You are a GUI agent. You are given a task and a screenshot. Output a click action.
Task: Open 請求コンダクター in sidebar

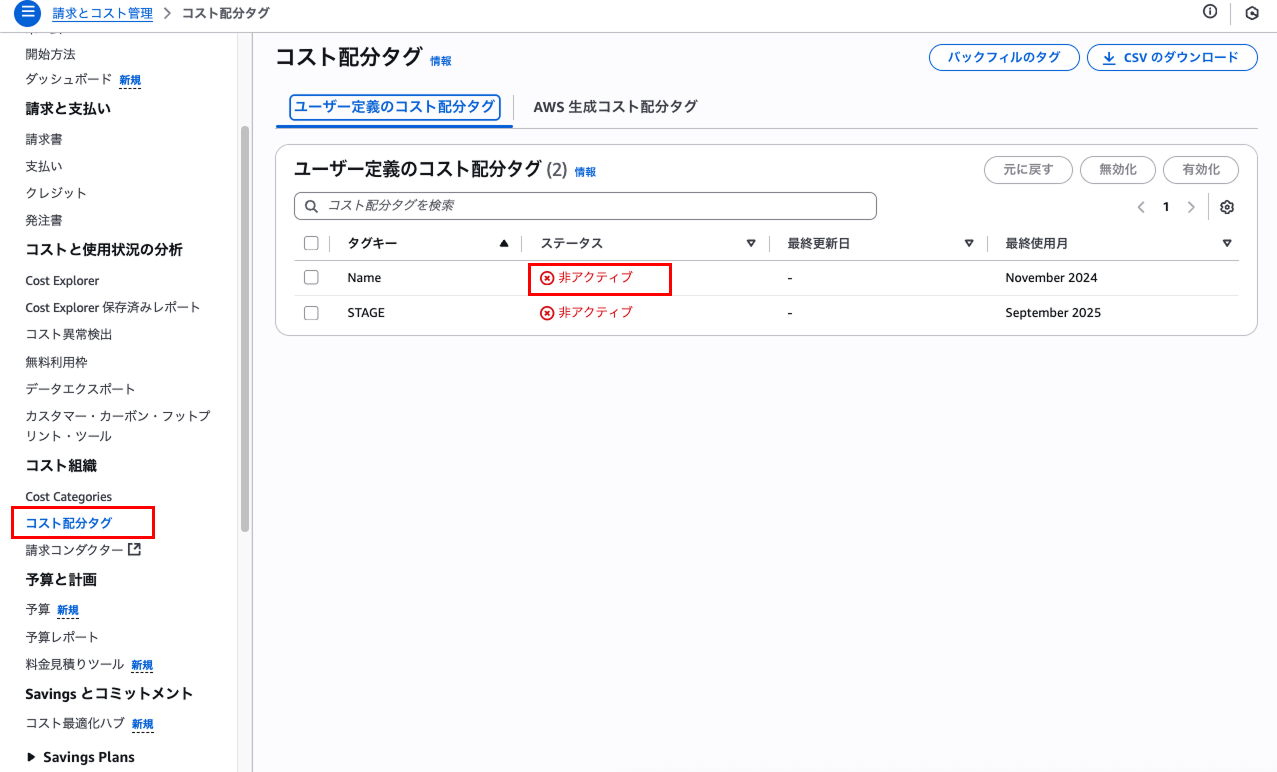[x=74, y=550]
